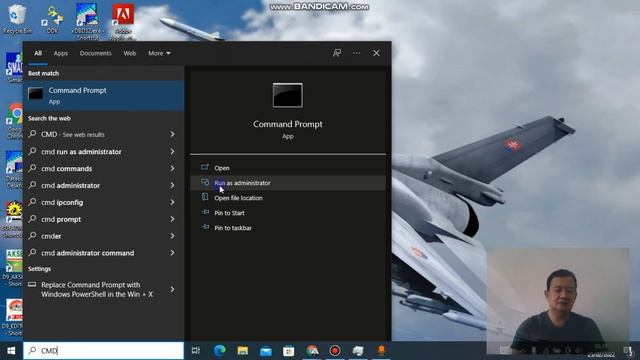640x360 pixels.
Task: Switch to the Documents tab
Action: pyautogui.click(x=96, y=53)
